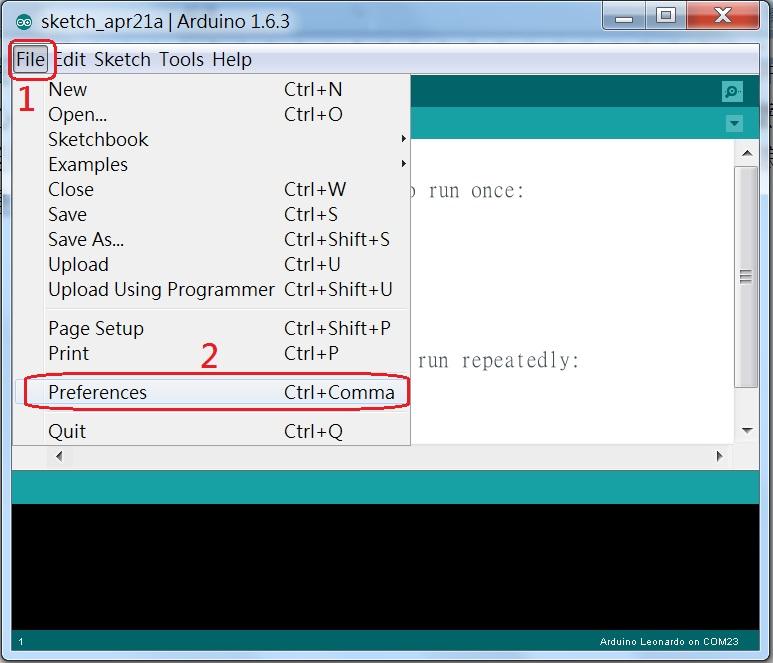Viewport: 773px width, 663px height.
Task: Select Print in the File menu
Action: (212, 353)
